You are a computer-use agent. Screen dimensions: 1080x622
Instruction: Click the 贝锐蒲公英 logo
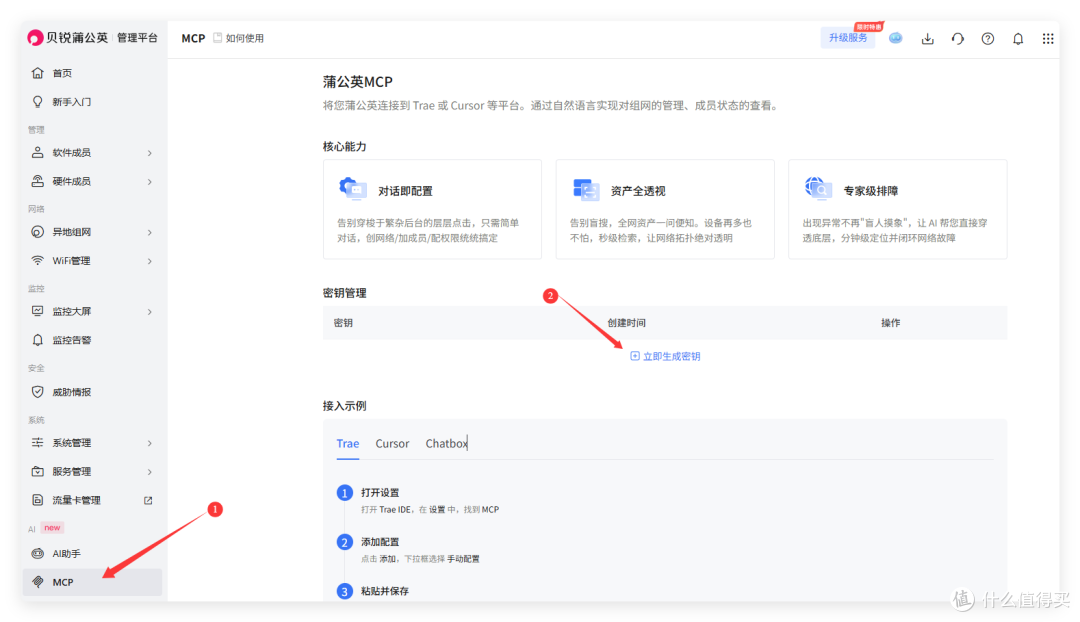(x=68, y=37)
